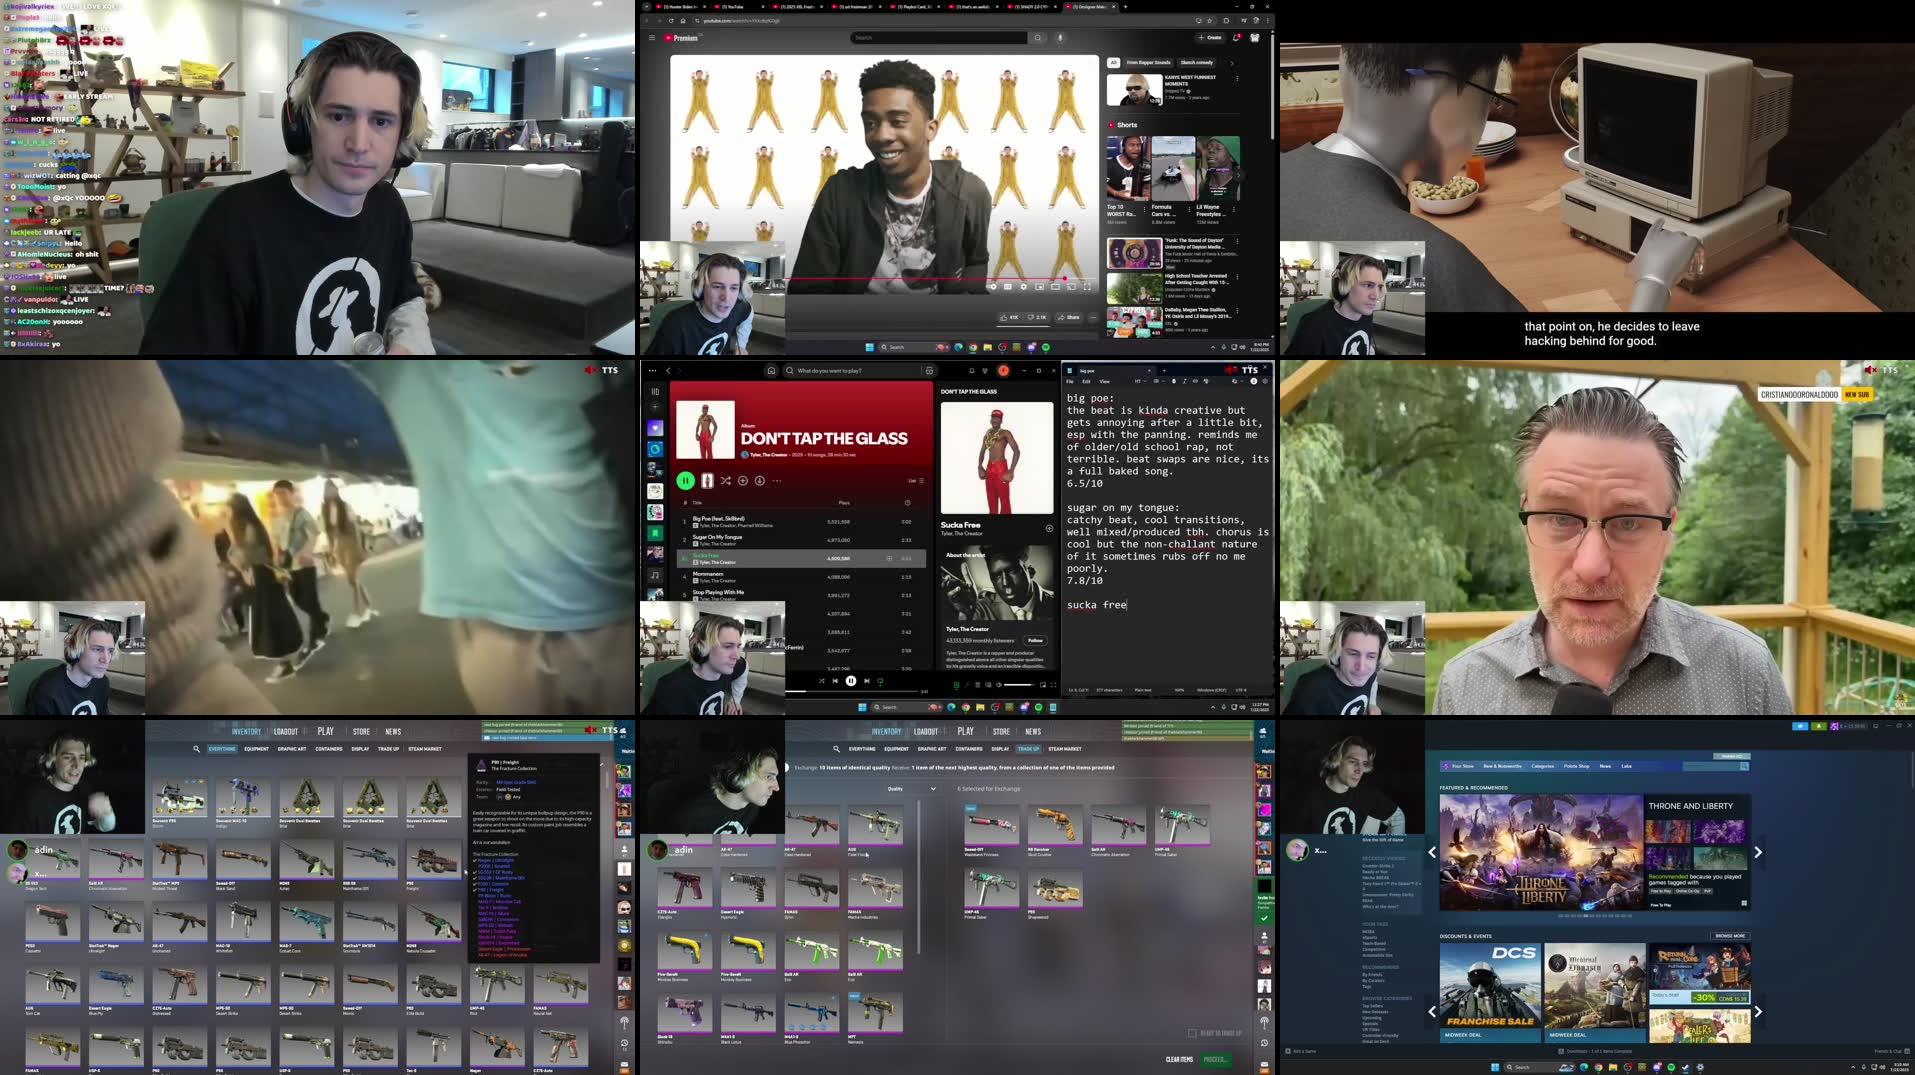Open Kanye West Funniest Moments thumbnail

1134,89
